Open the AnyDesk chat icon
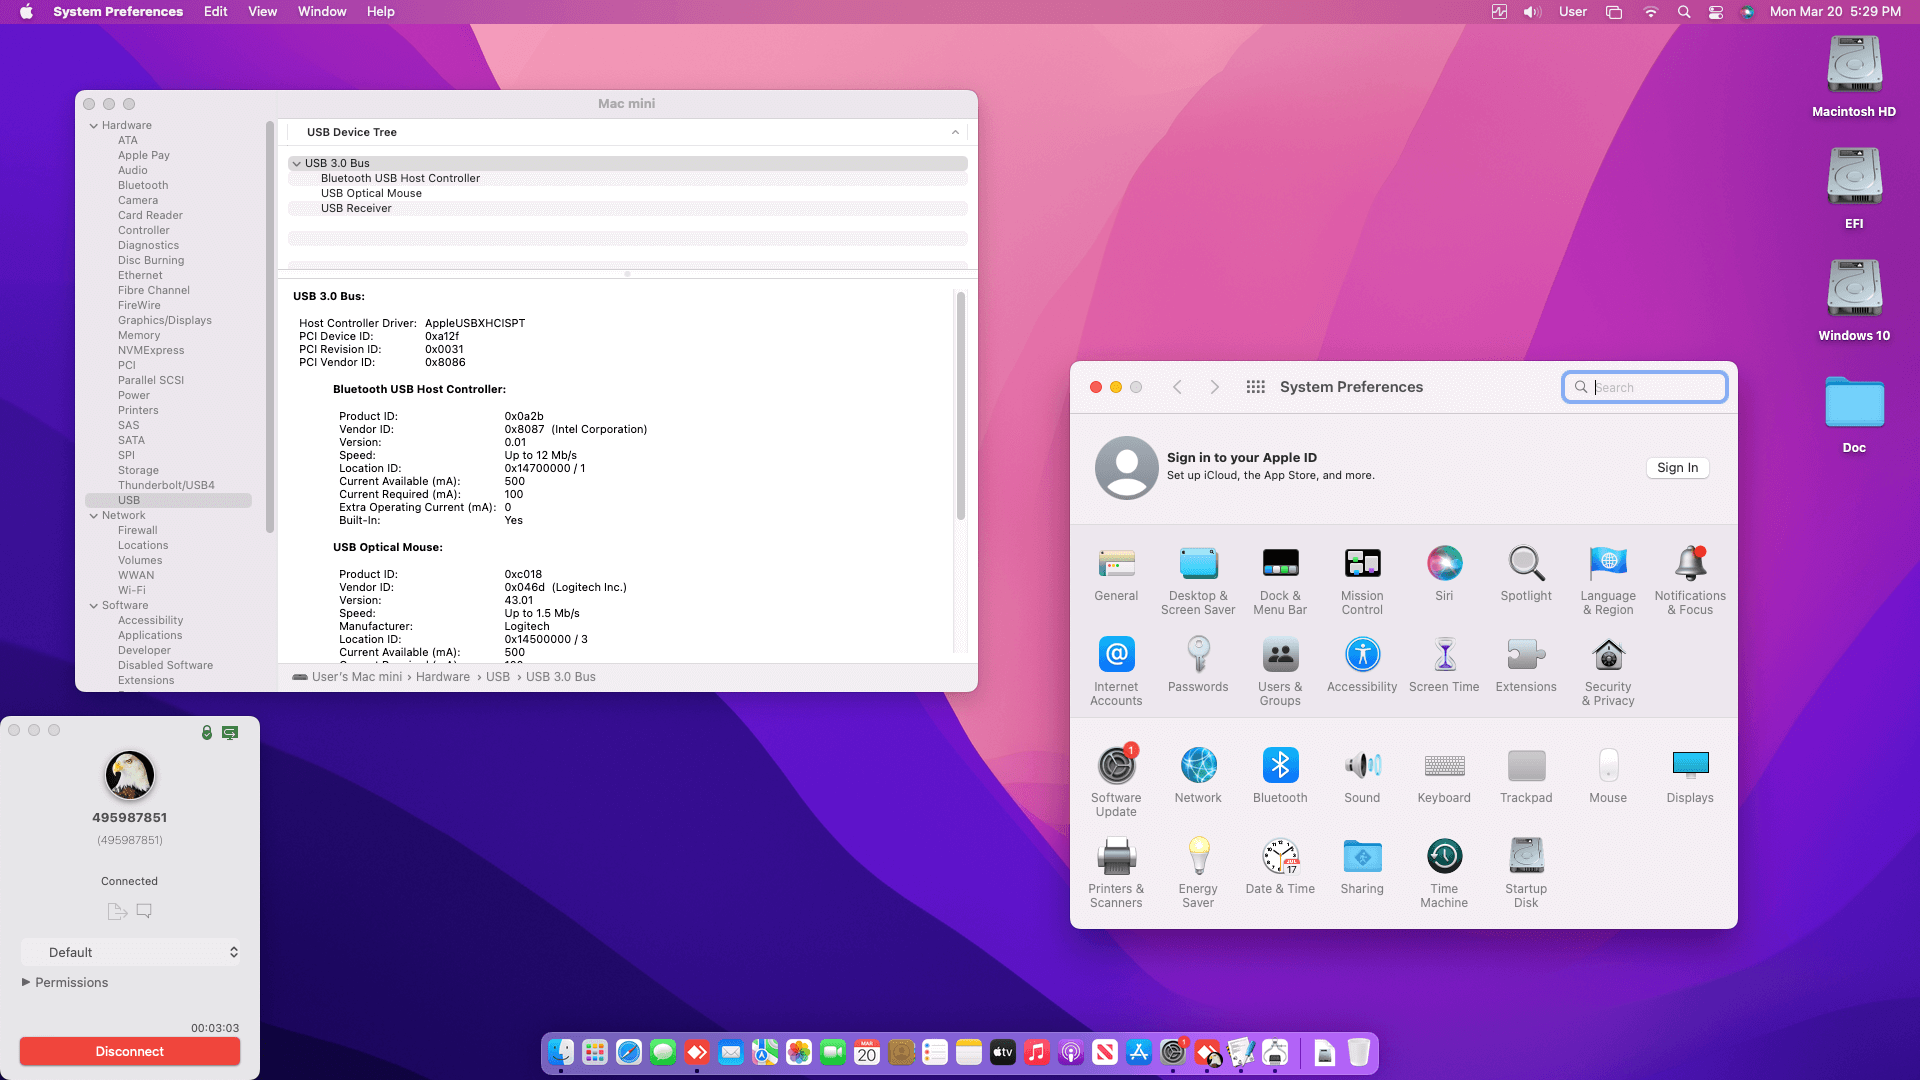 pos(144,911)
